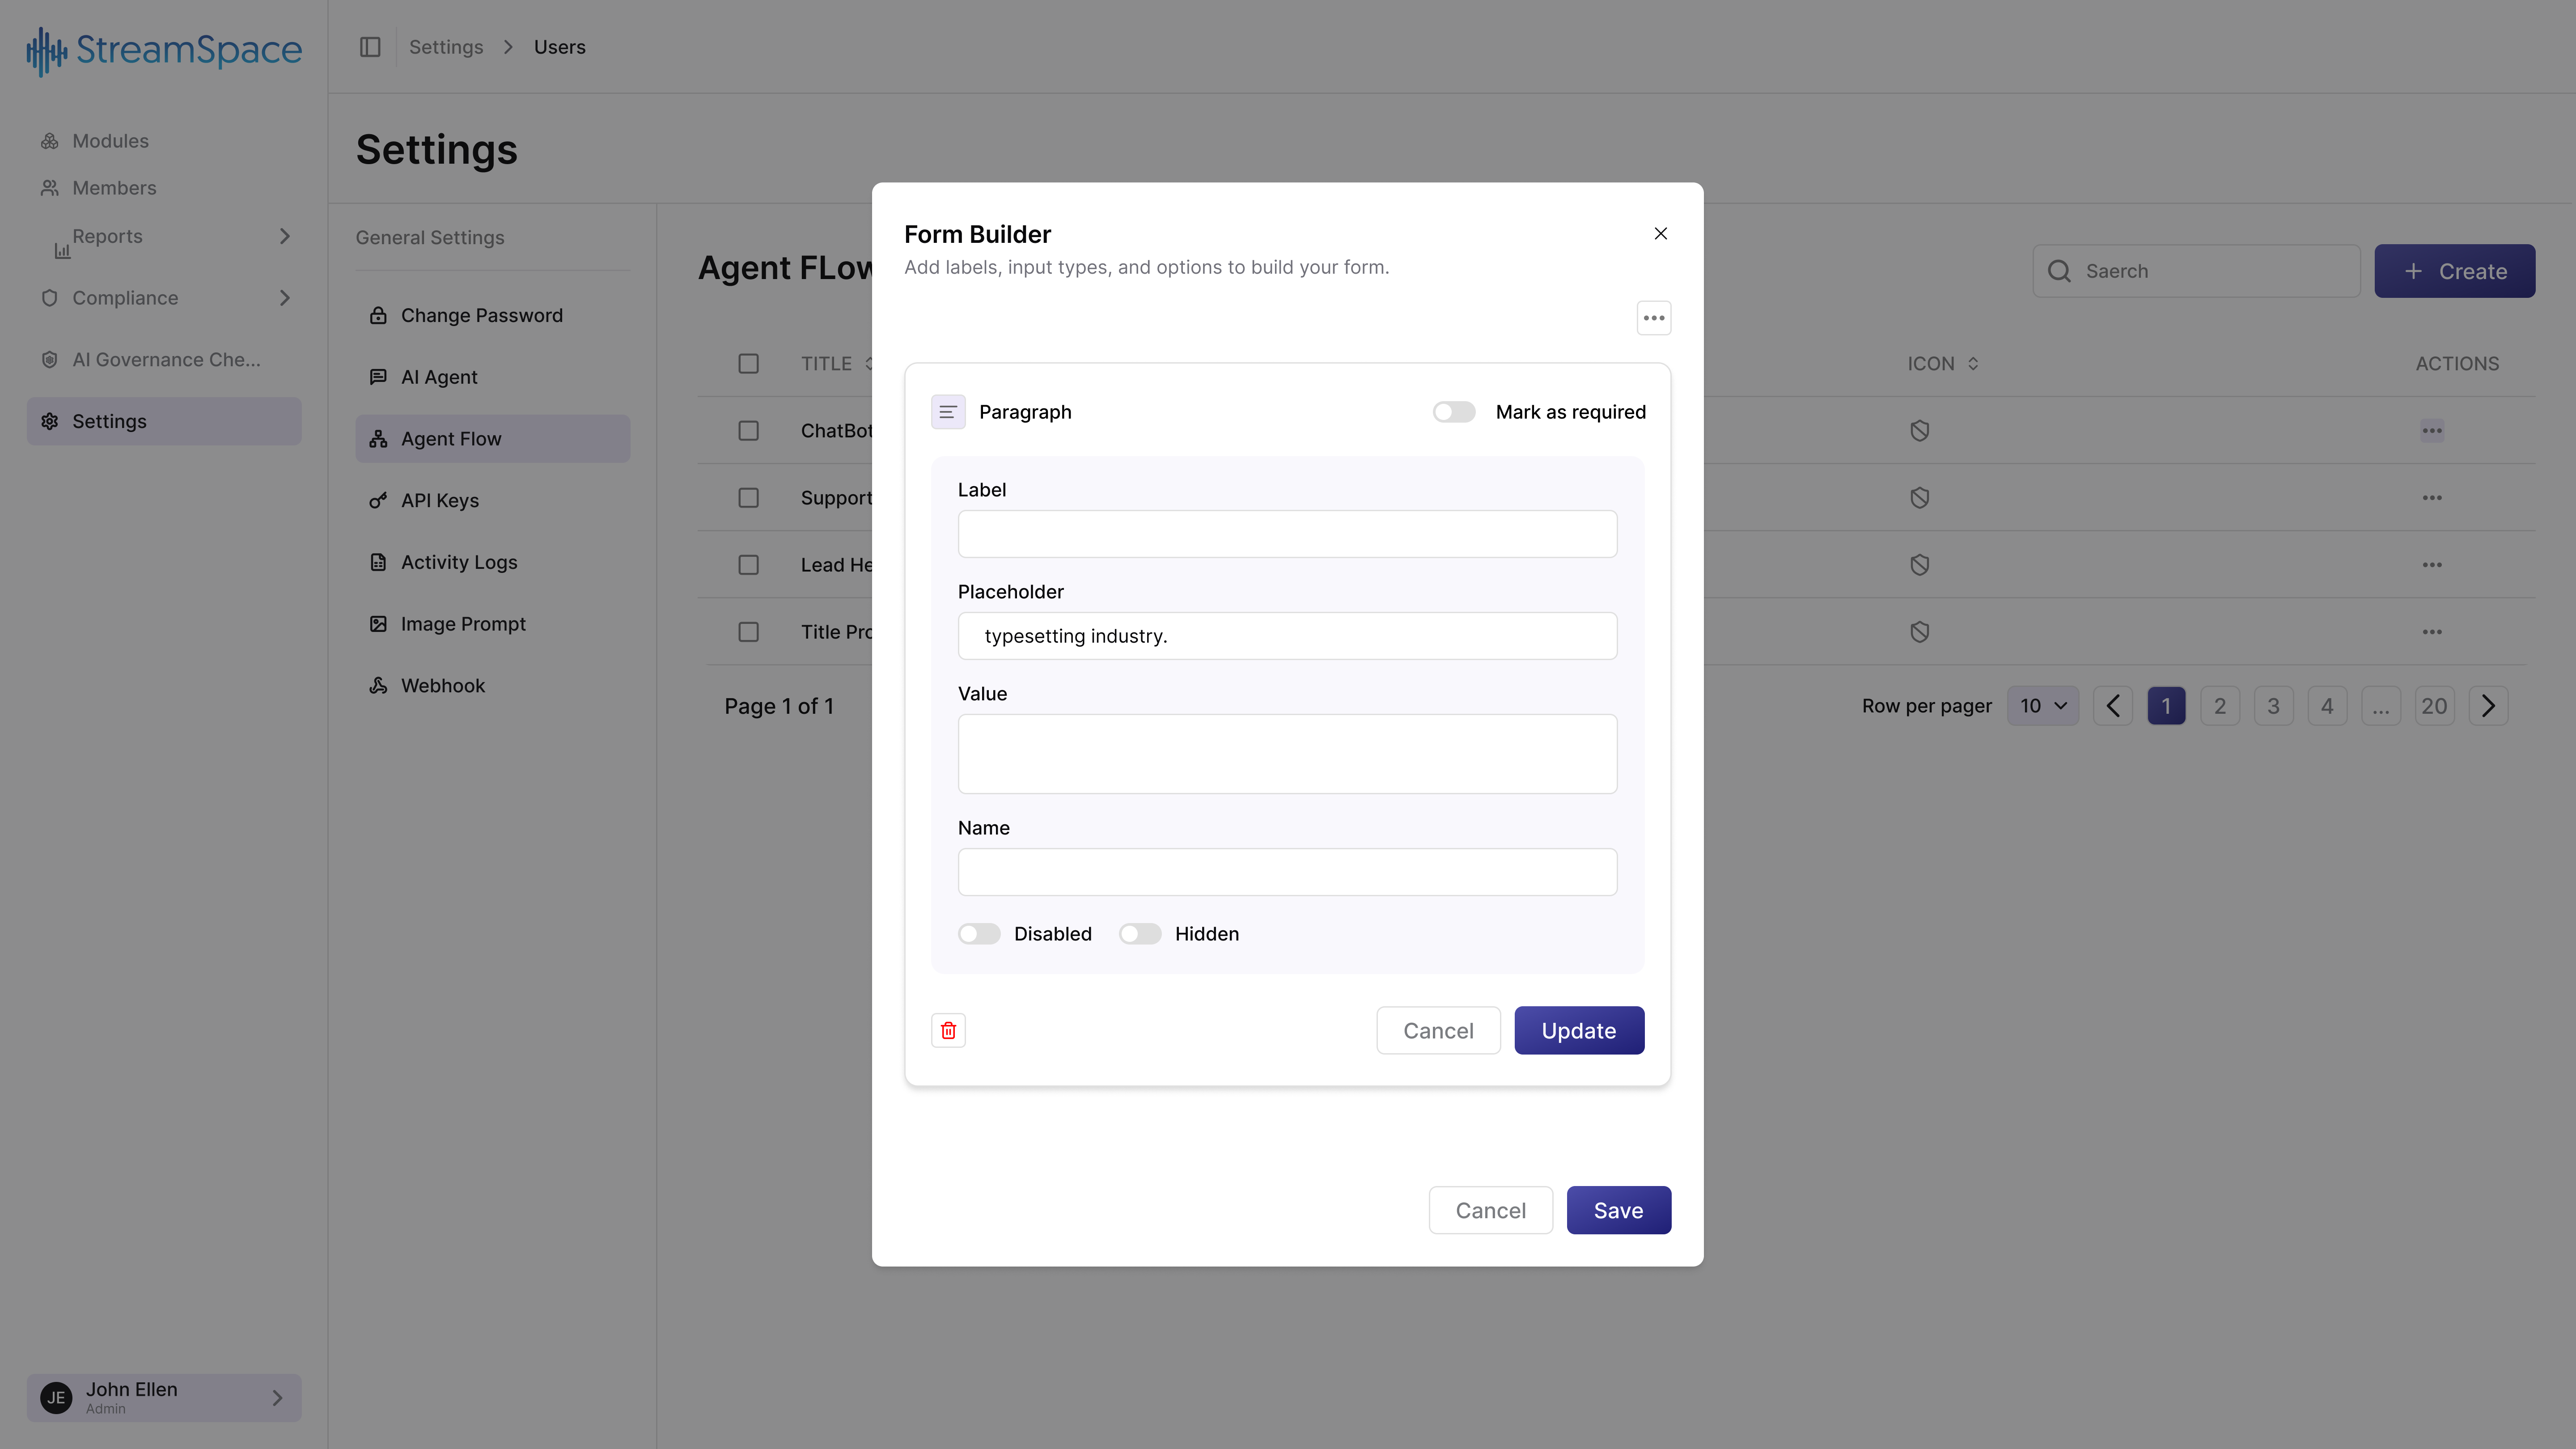
Task: Click the Placeholder input field
Action: [1287, 636]
